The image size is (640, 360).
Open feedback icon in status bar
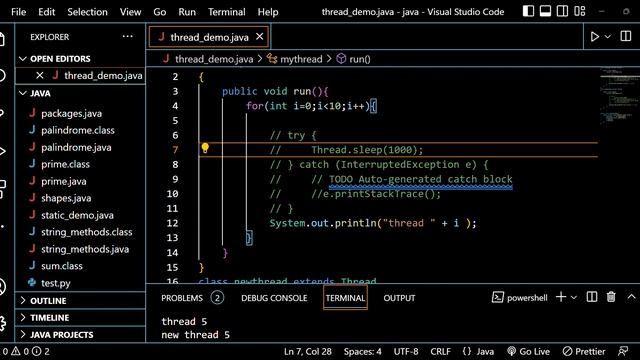(623, 351)
